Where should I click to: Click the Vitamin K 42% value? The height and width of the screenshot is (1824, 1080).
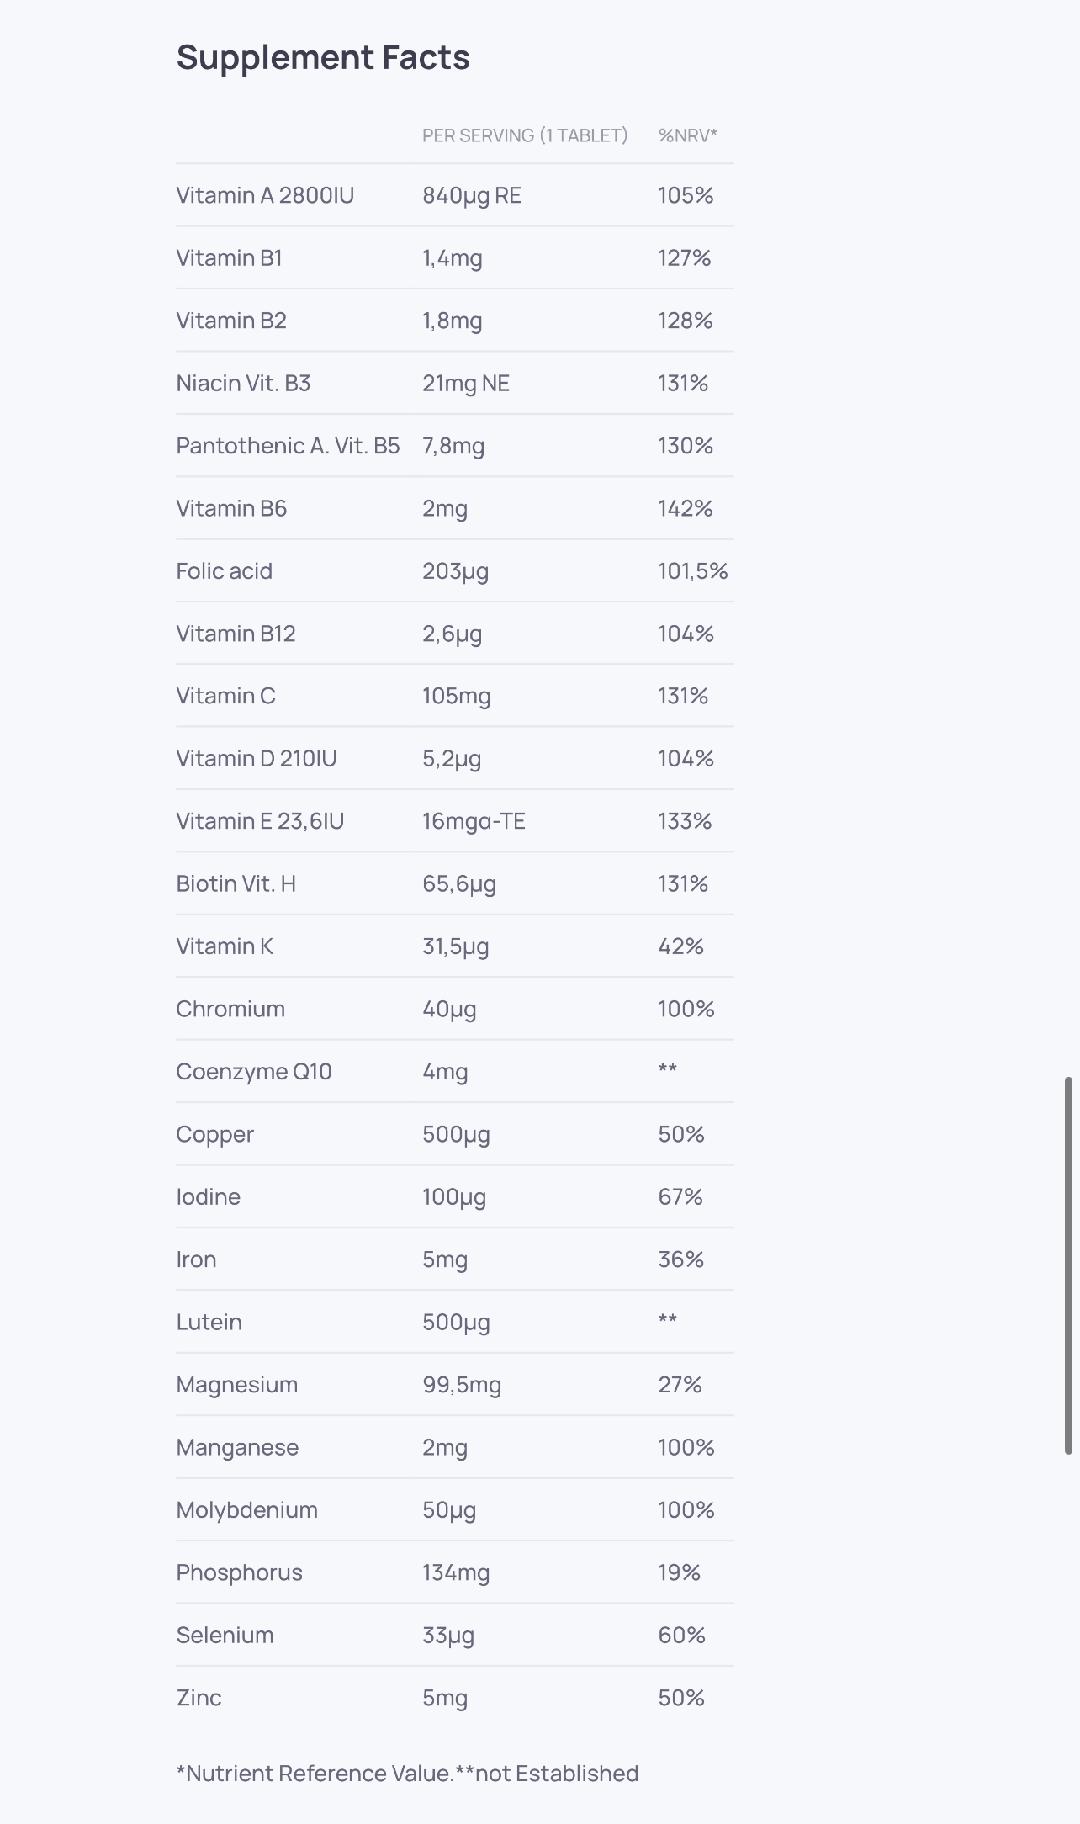coord(680,946)
